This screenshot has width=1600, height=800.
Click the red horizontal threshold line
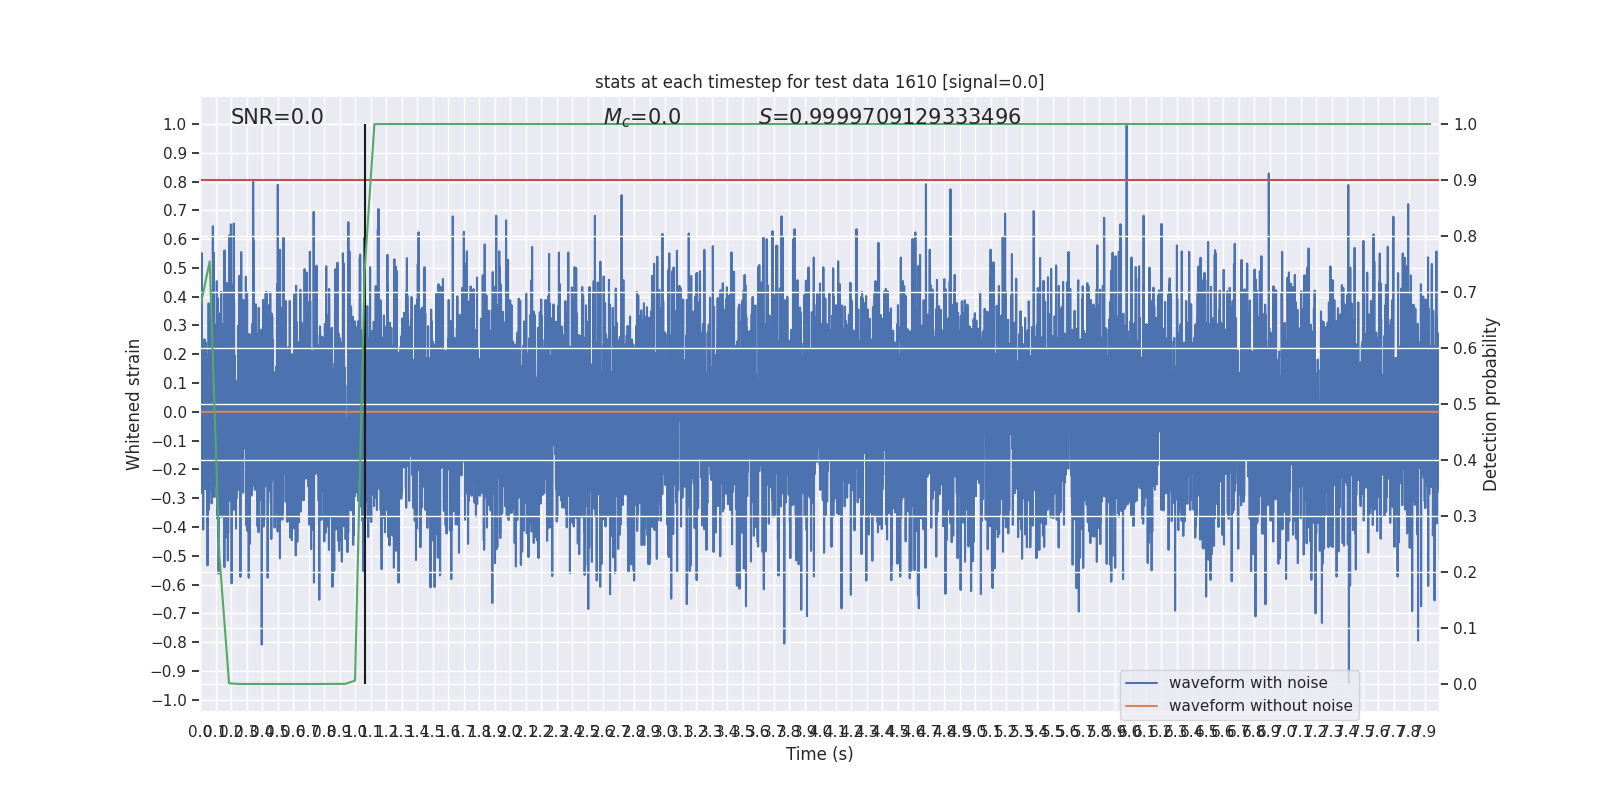819,180
